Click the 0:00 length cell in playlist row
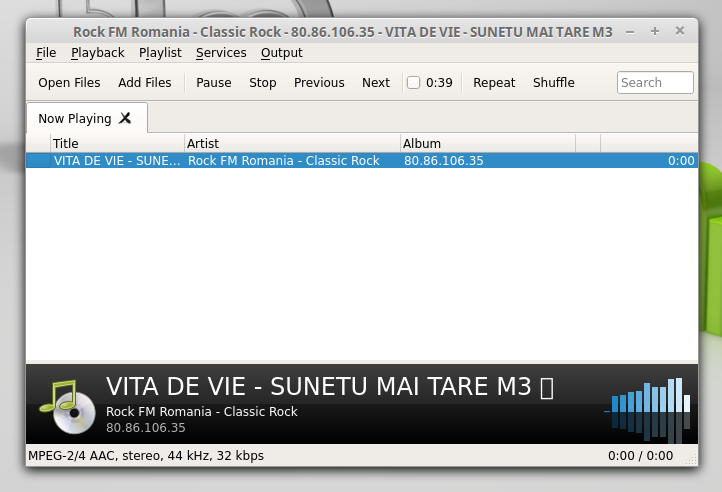Viewport: 722px width, 492px height. [681, 161]
